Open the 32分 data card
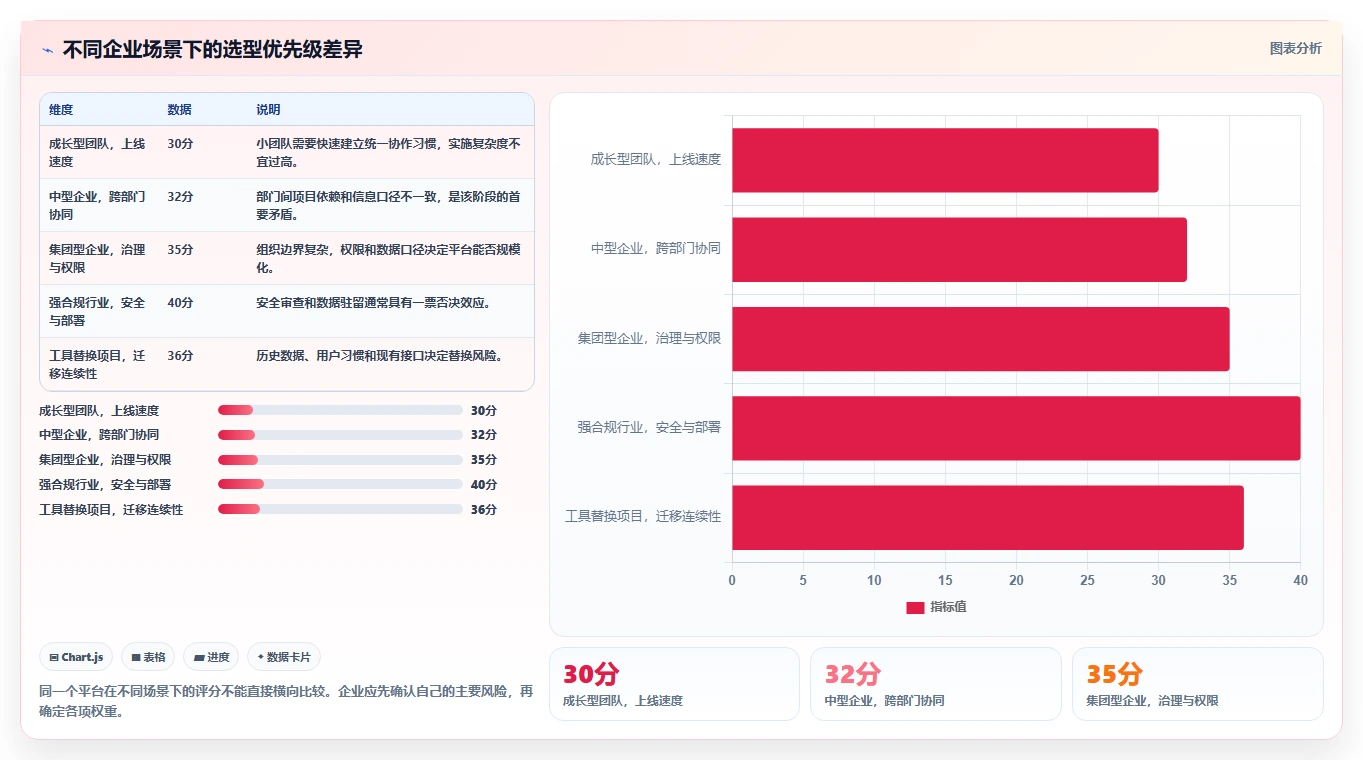This screenshot has width=1363, height=760. pos(936,684)
